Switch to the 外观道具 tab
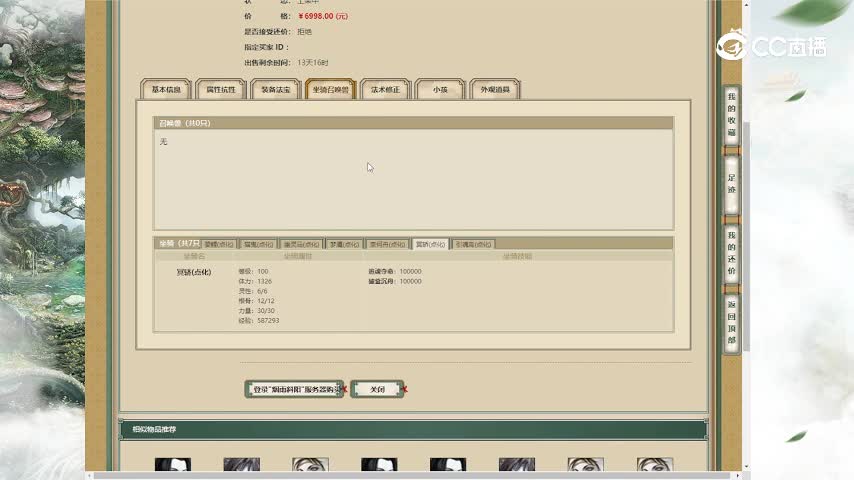The image size is (854, 480). pyautogui.click(x=494, y=90)
